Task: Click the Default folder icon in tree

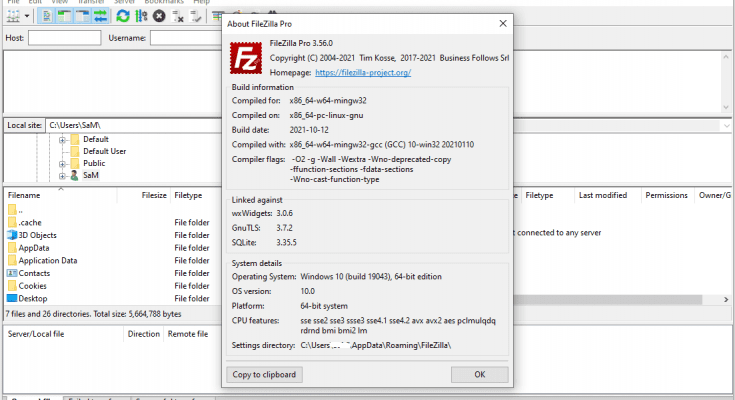Action: 75,139
